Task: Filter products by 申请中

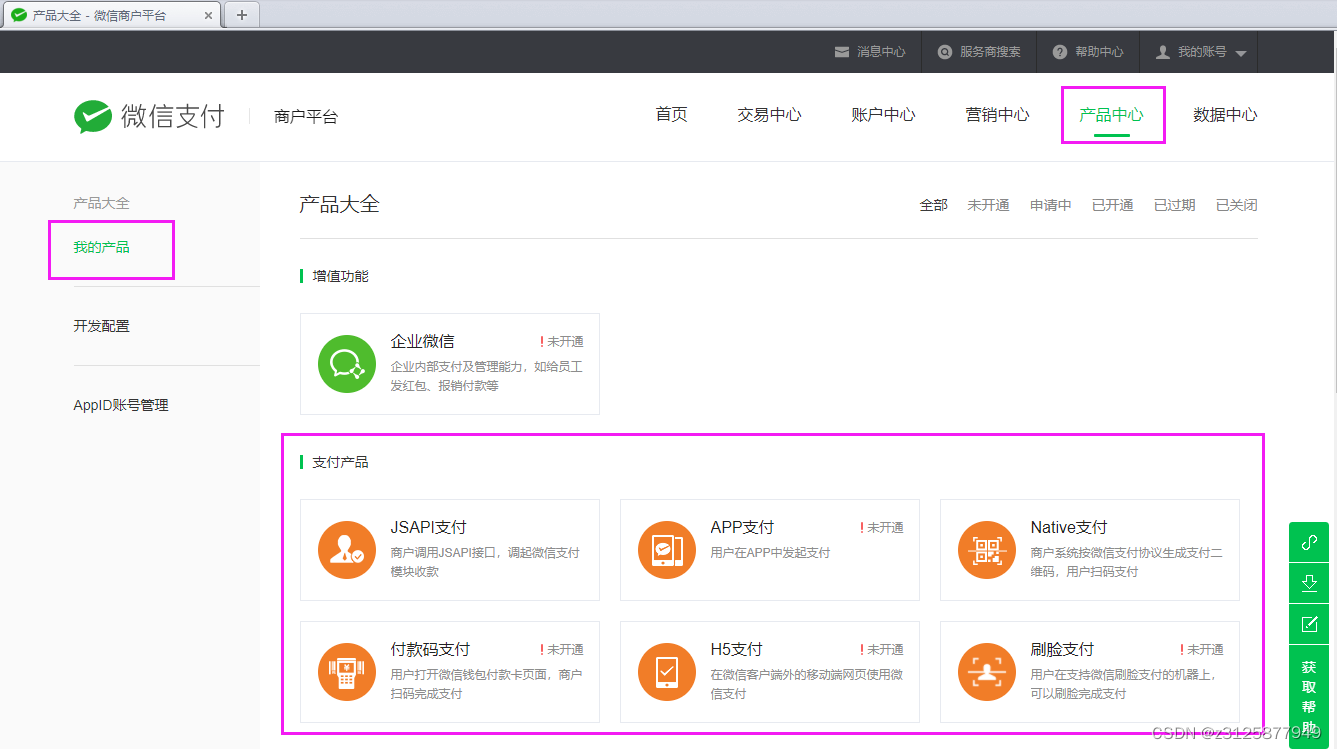Action: [x=1050, y=205]
